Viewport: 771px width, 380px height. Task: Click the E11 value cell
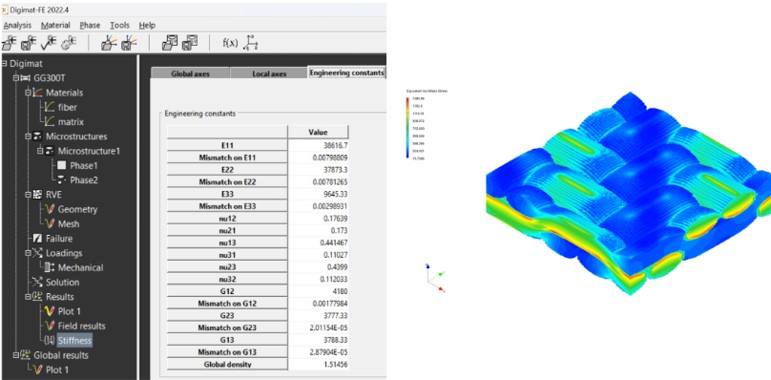[x=318, y=146]
